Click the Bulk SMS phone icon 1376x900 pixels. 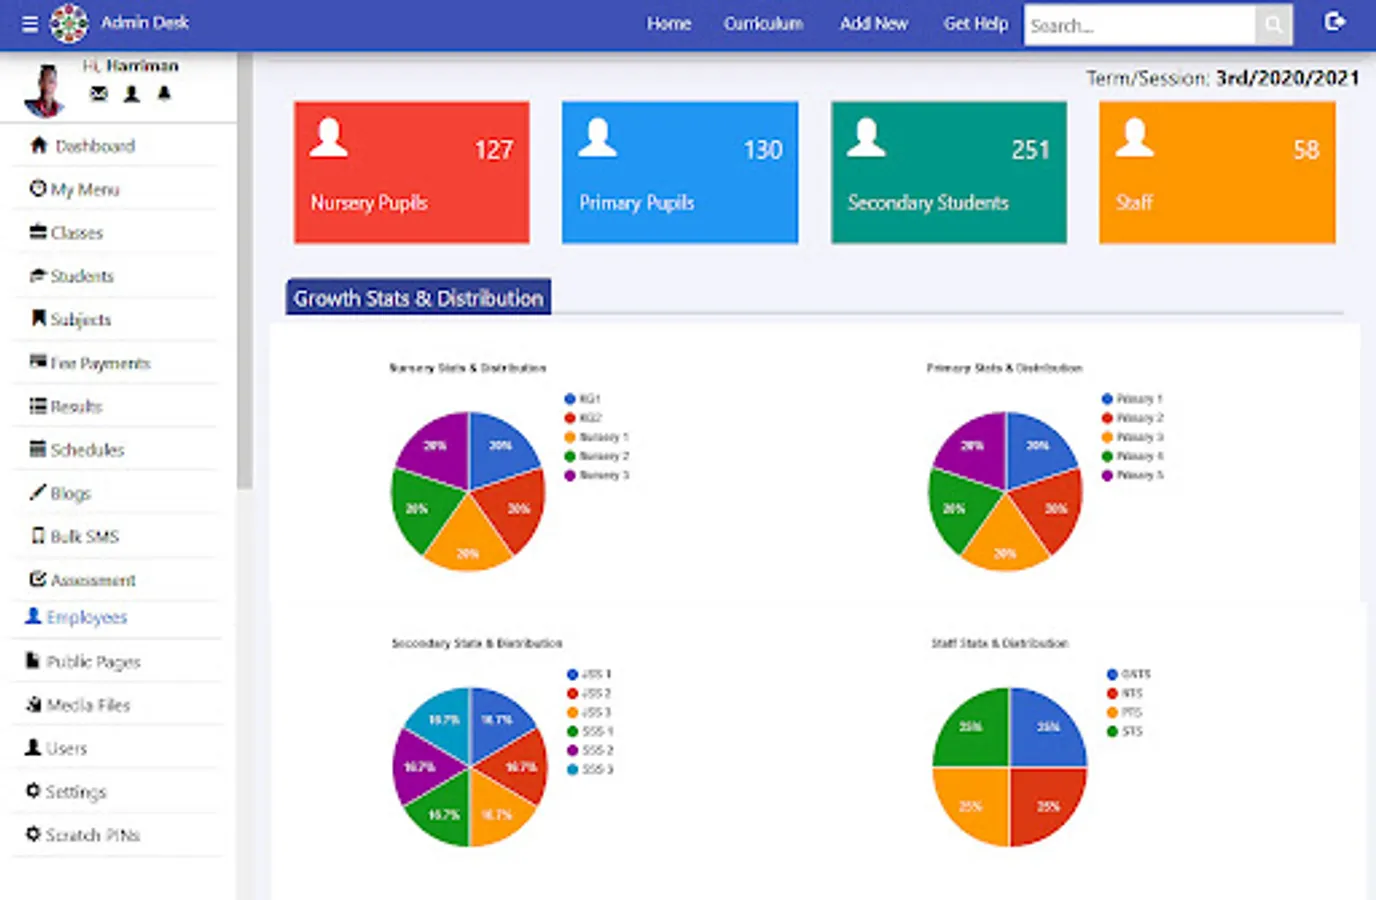click(x=38, y=535)
